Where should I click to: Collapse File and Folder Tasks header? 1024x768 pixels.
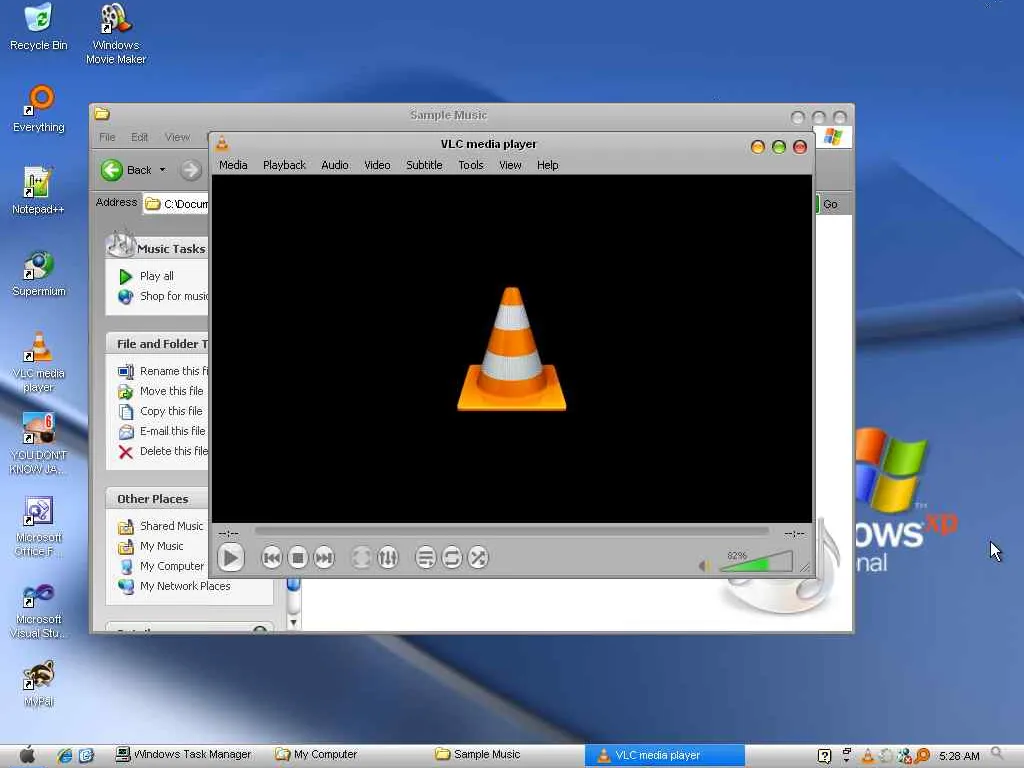[157, 344]
